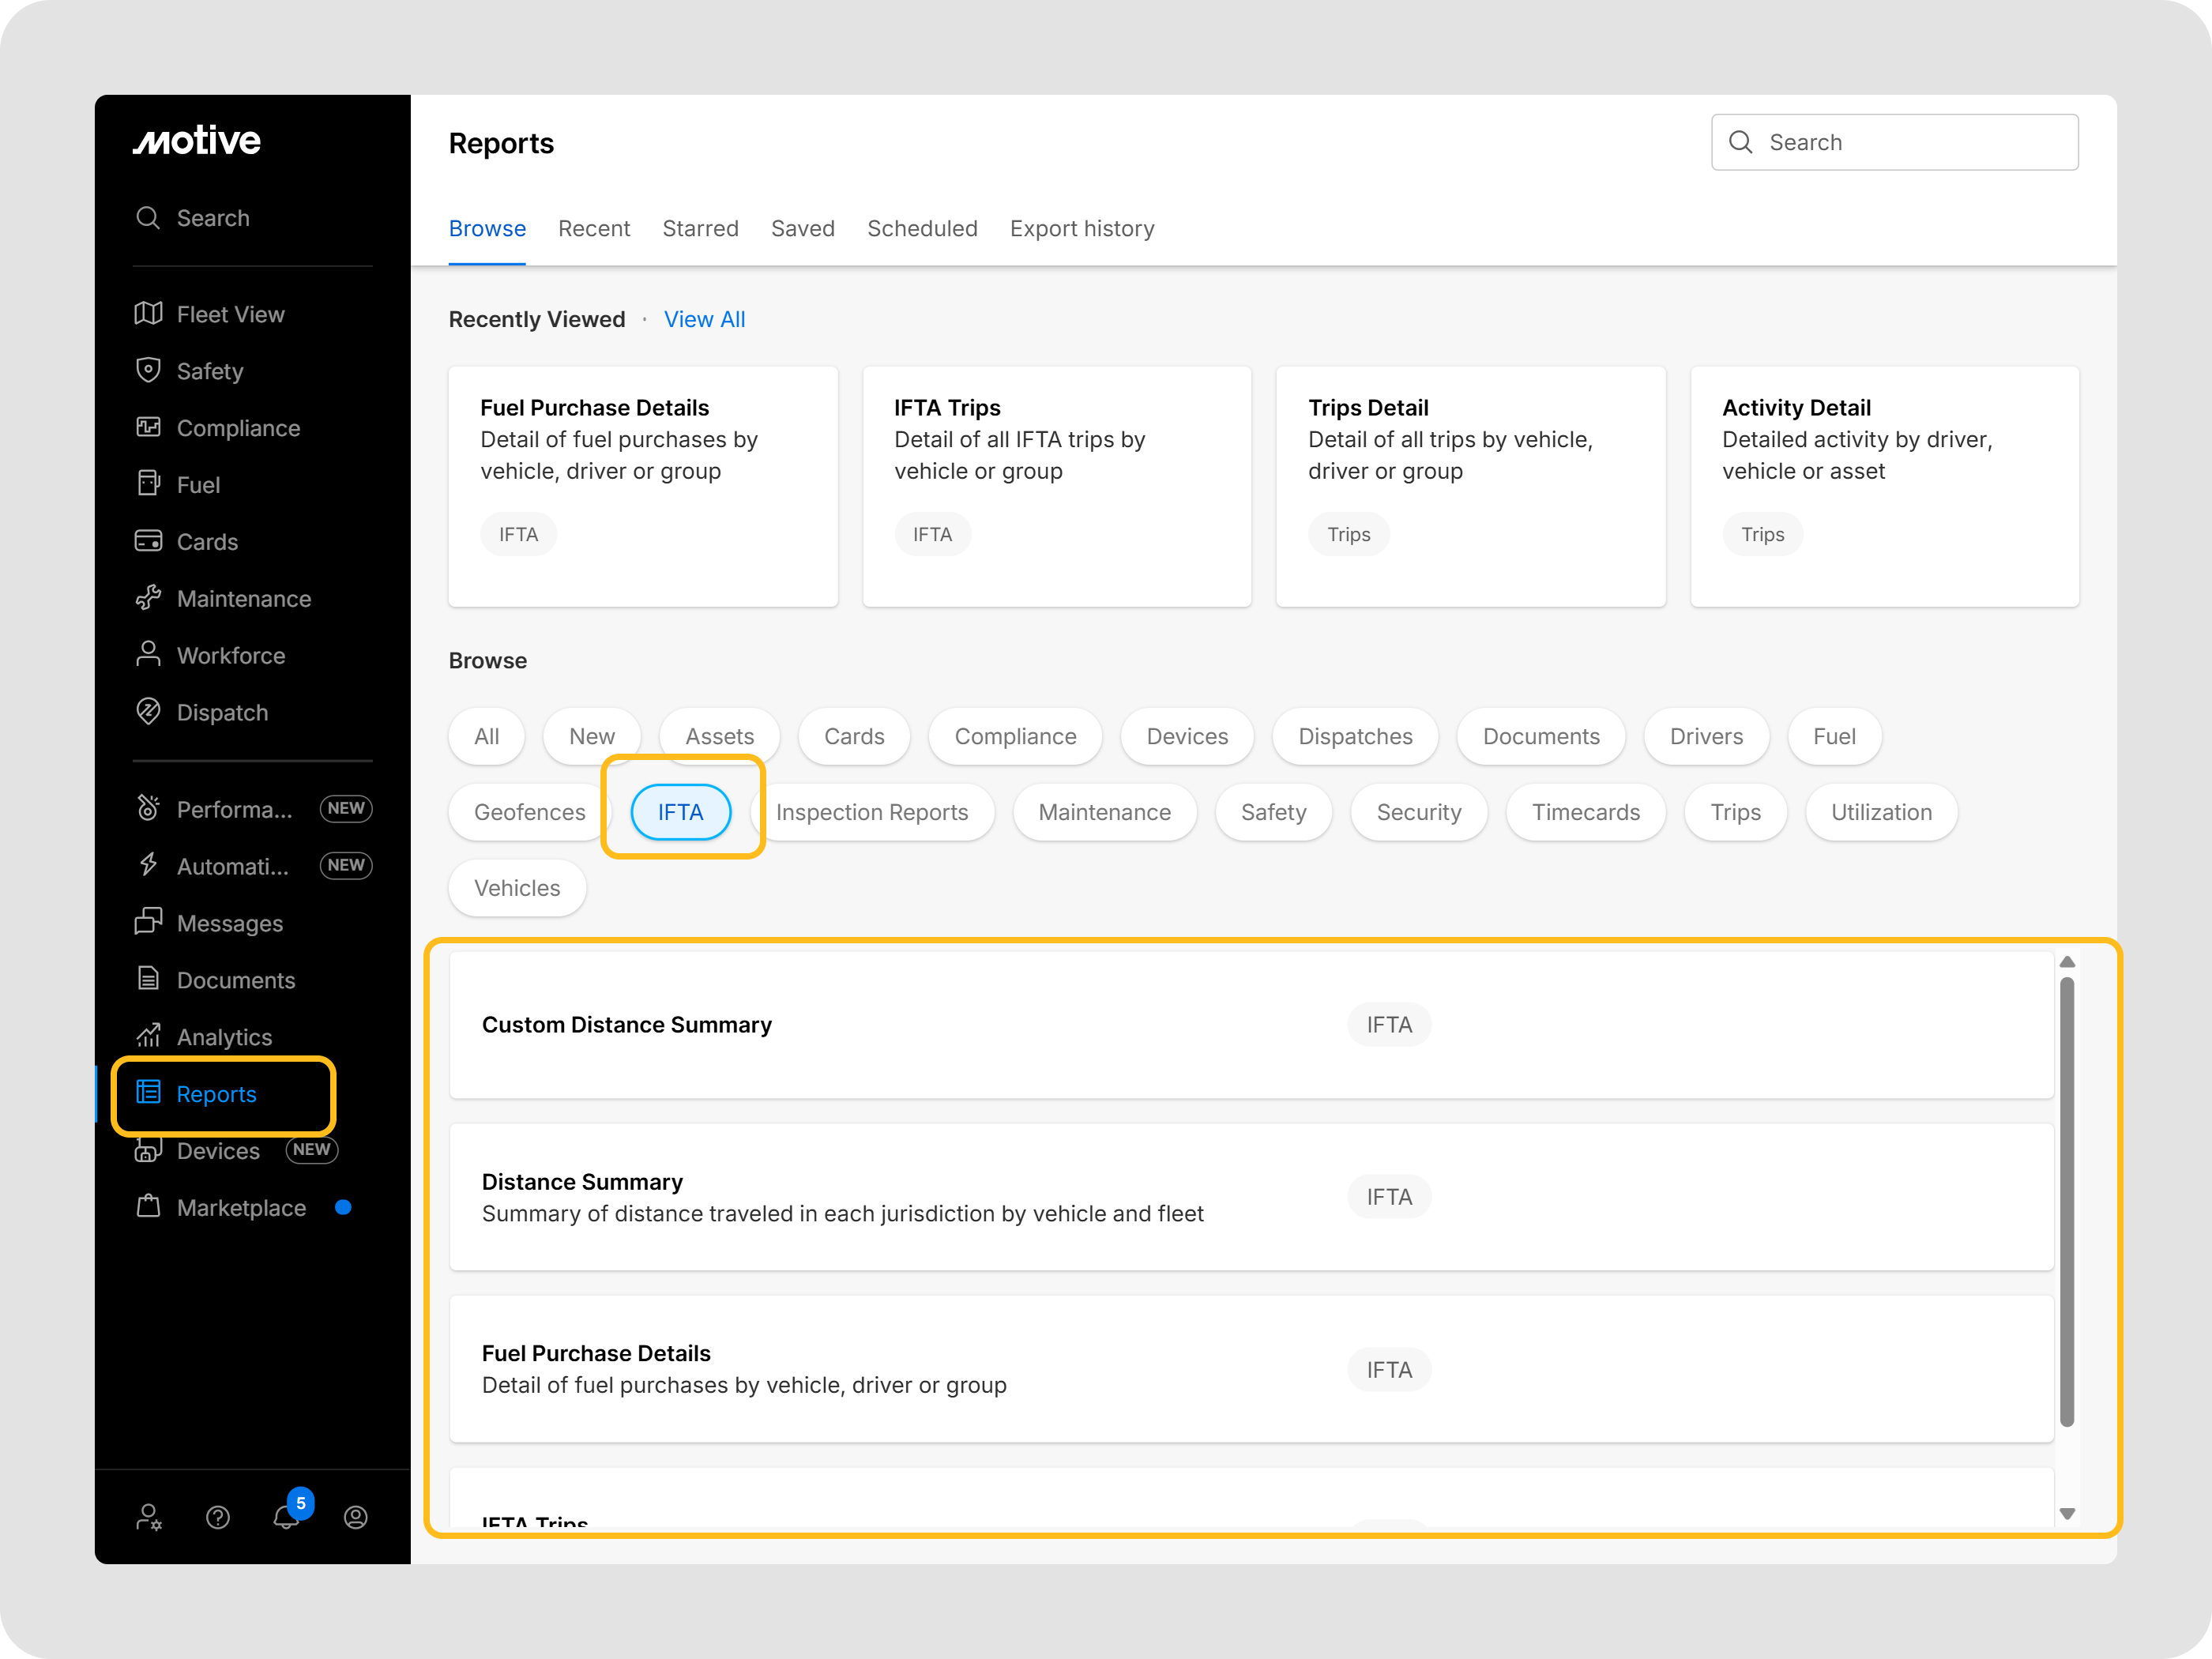2212x1659 pixels.
Task: Click the Reports search field
Action: [1894, 142]
